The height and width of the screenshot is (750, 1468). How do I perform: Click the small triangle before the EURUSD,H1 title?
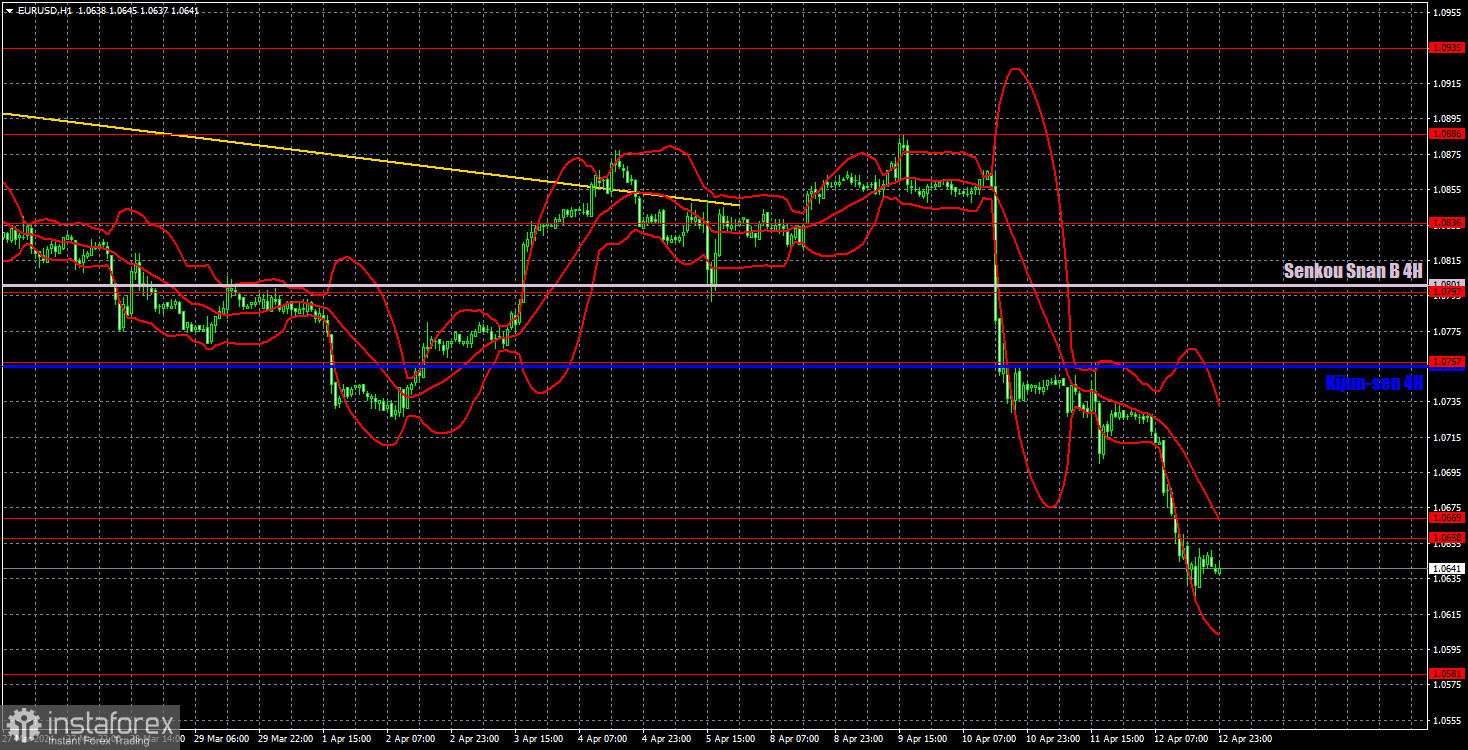pos(8,10)
